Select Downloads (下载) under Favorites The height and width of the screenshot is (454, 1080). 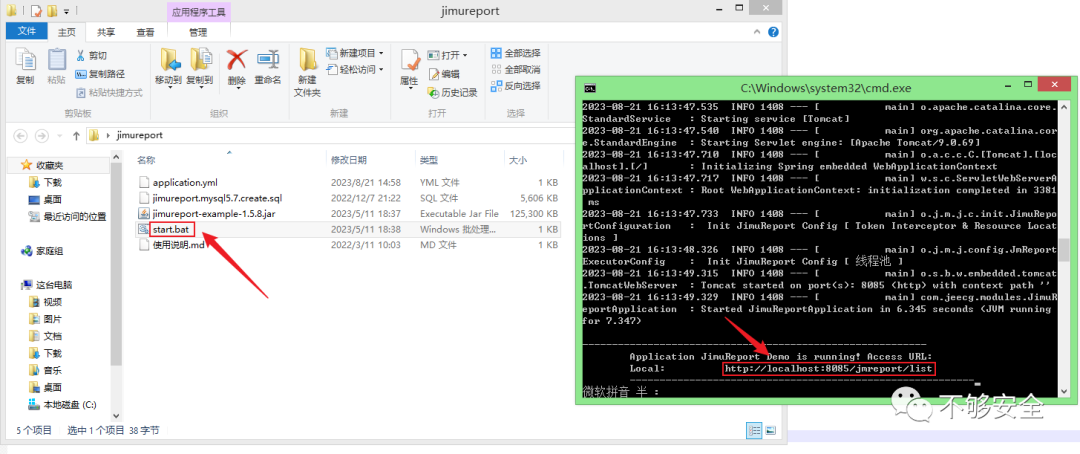point(52,183)
